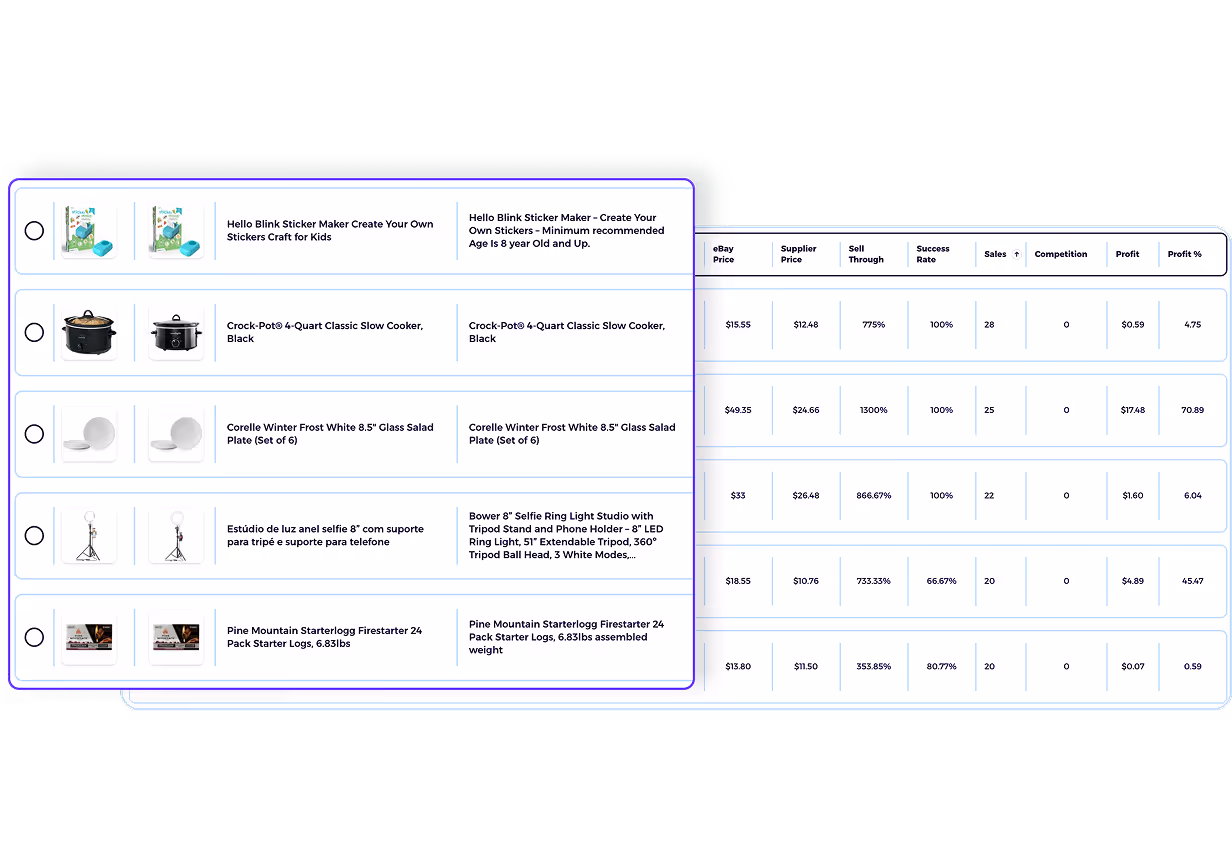Open the first ring light tripod thumbnail
1232x859 pixels.
click(x=88, y=535)
